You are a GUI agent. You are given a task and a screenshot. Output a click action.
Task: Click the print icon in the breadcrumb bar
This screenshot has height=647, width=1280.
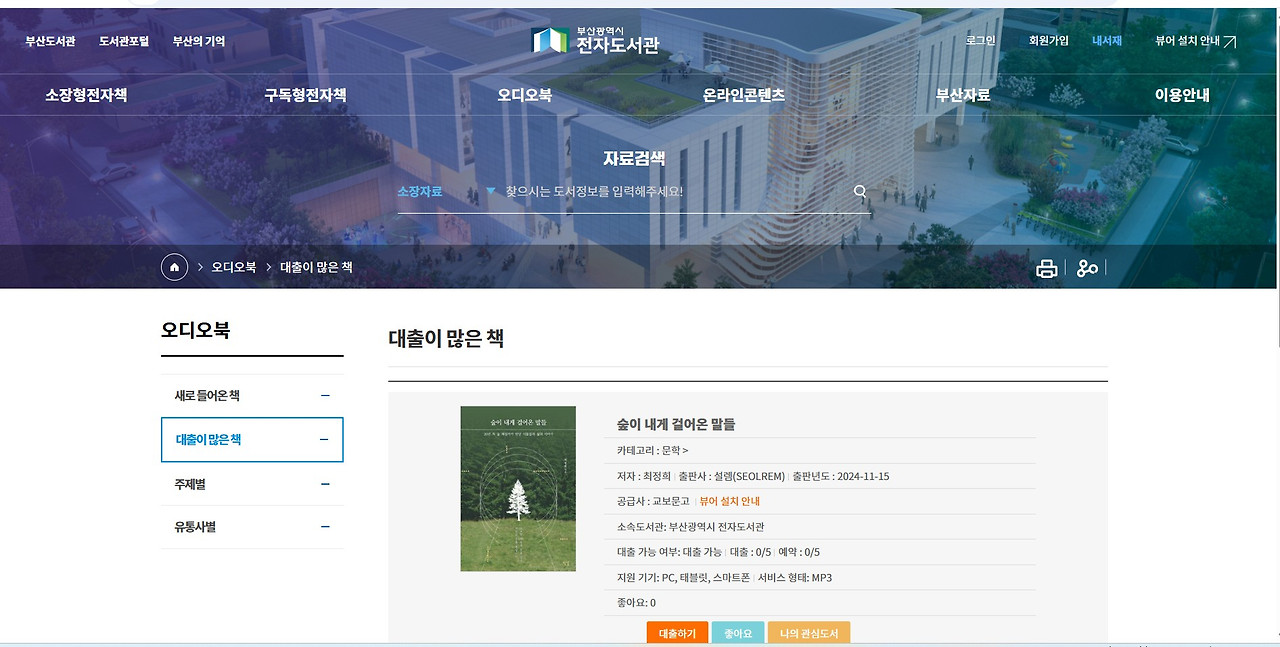[1047, 267]
